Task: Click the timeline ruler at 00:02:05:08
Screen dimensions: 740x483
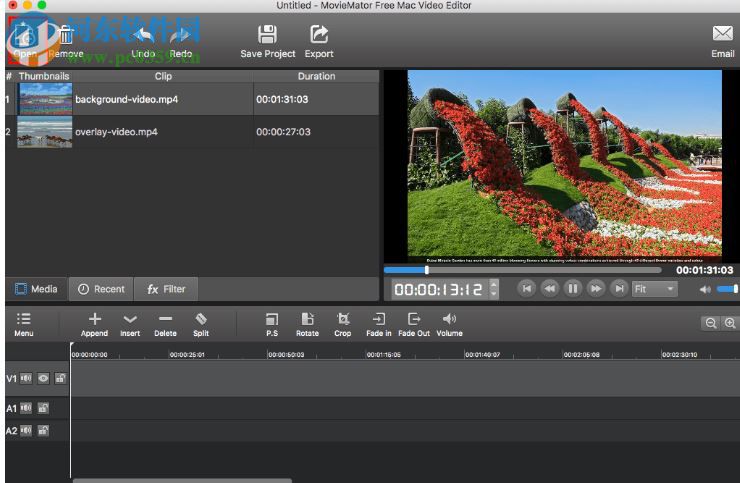Action: tap(581, 355)
